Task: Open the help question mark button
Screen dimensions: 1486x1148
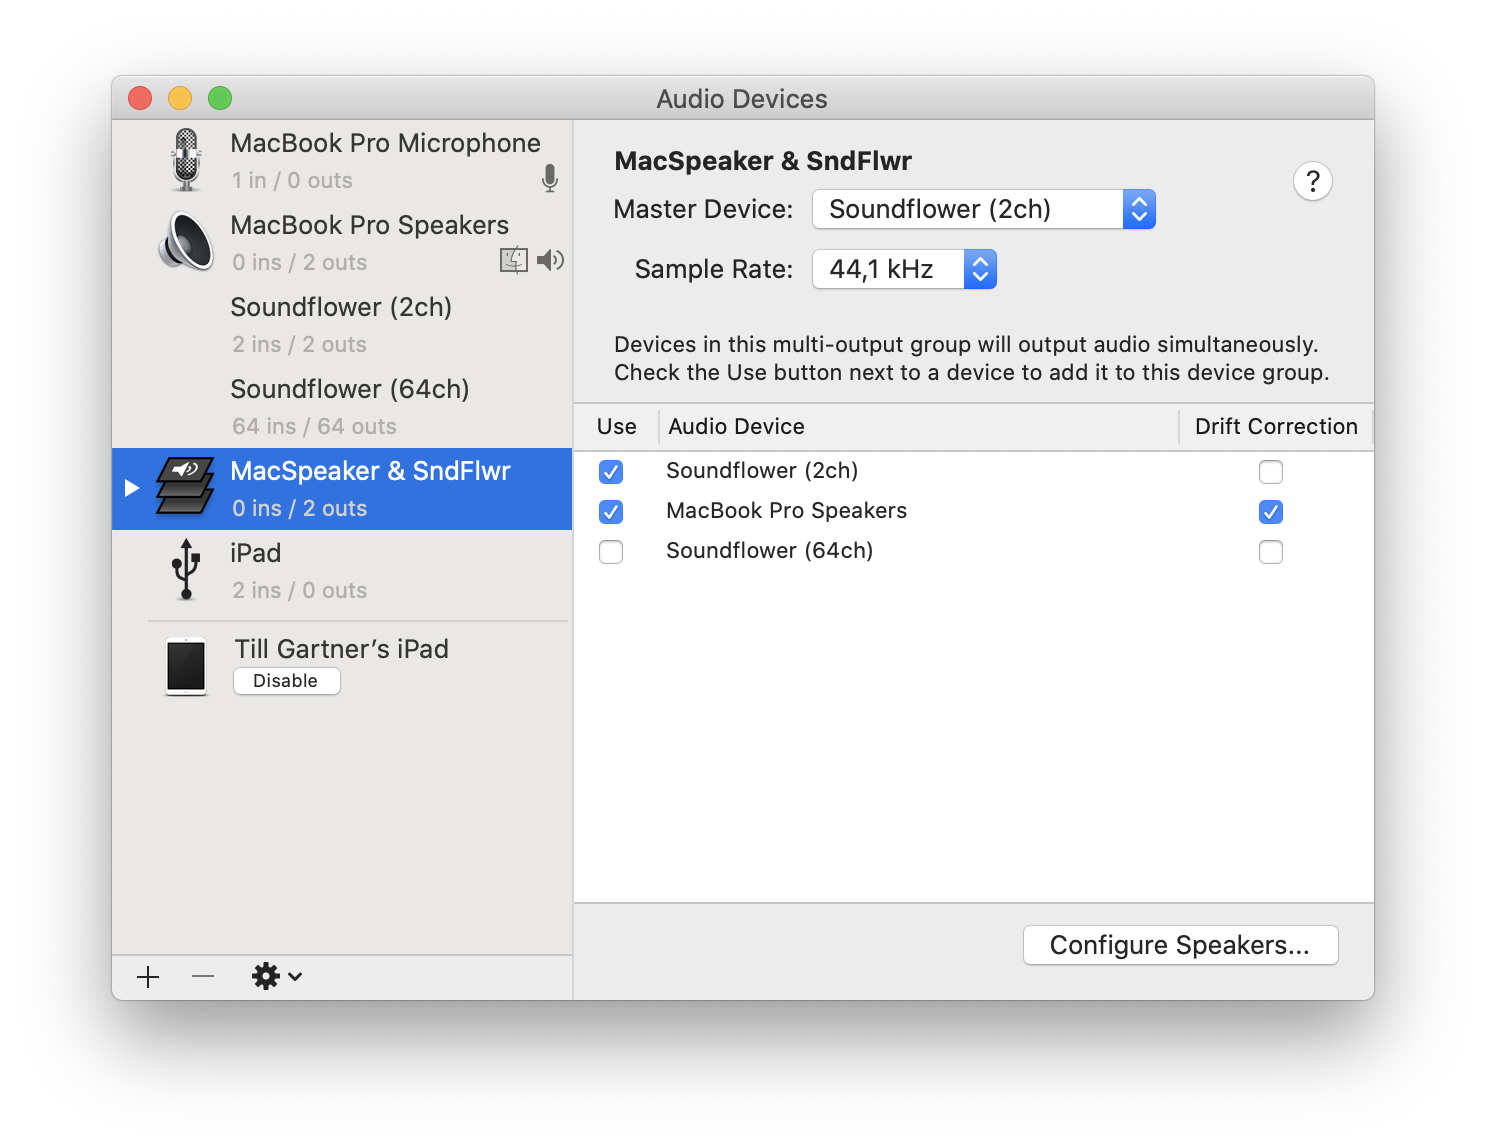Action: click(1312, 182)
